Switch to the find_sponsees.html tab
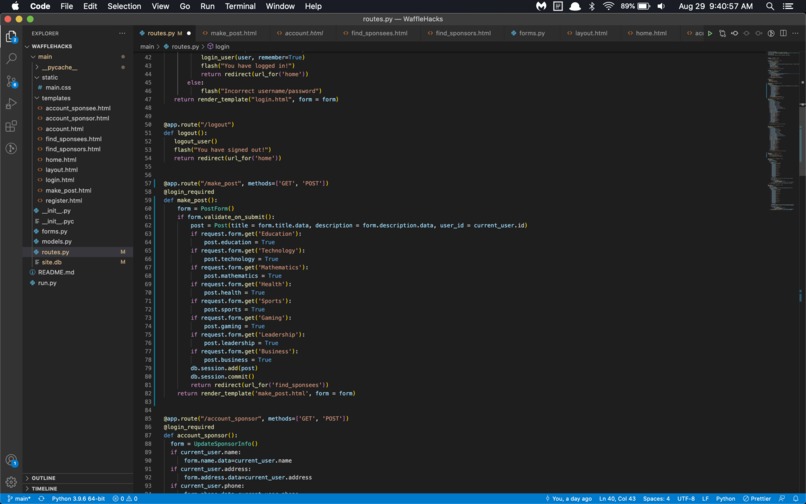 tap(379, 33)
